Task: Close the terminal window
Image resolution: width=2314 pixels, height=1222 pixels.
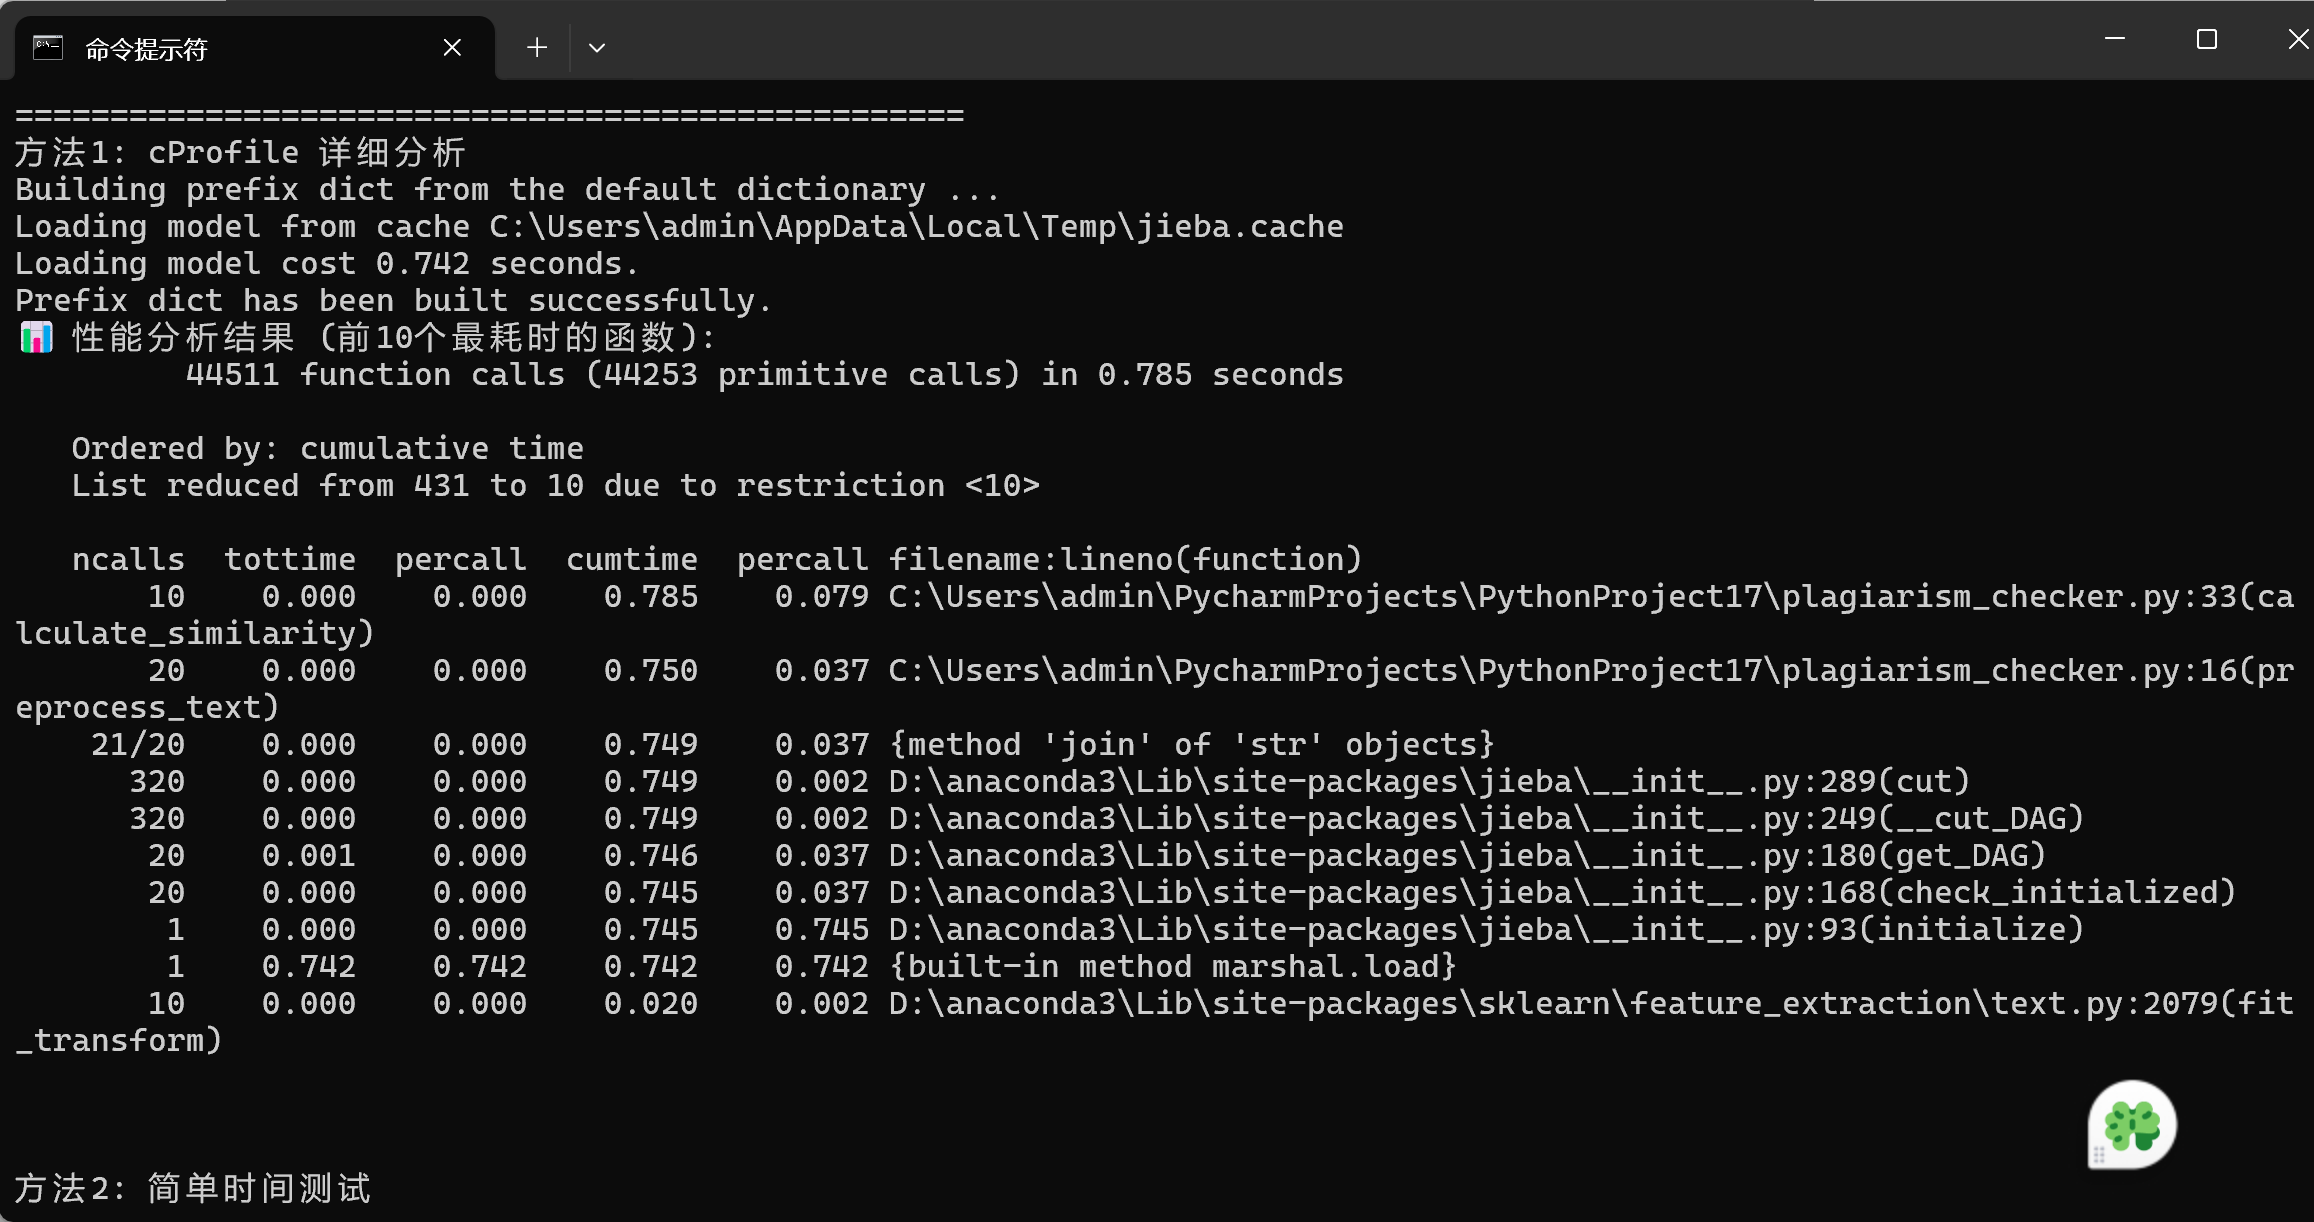Action: click(x=2297, y=39)
